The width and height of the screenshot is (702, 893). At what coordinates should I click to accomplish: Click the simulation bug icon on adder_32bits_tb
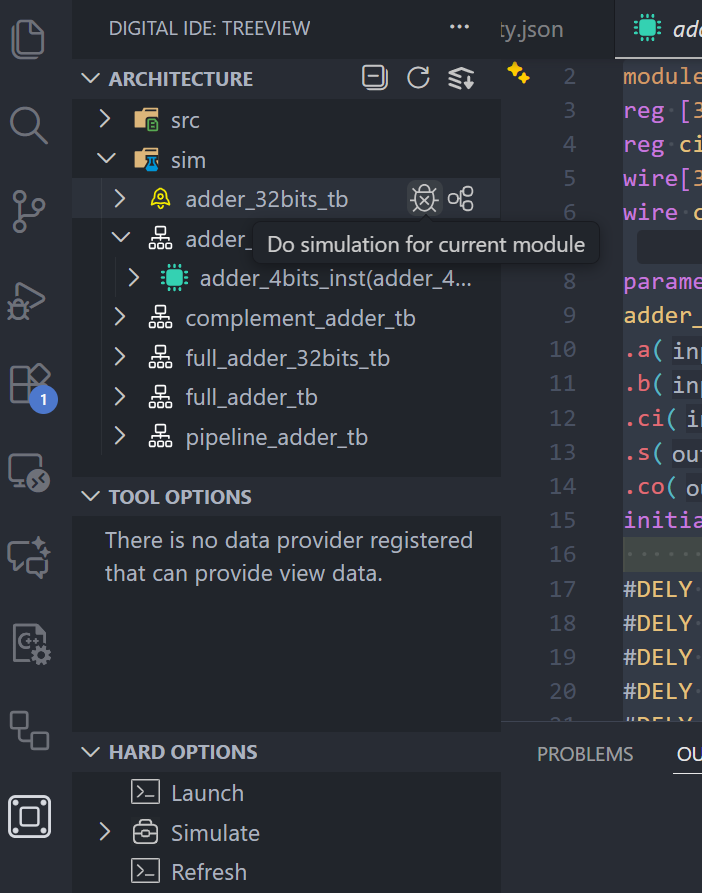(x=425, y=199)
